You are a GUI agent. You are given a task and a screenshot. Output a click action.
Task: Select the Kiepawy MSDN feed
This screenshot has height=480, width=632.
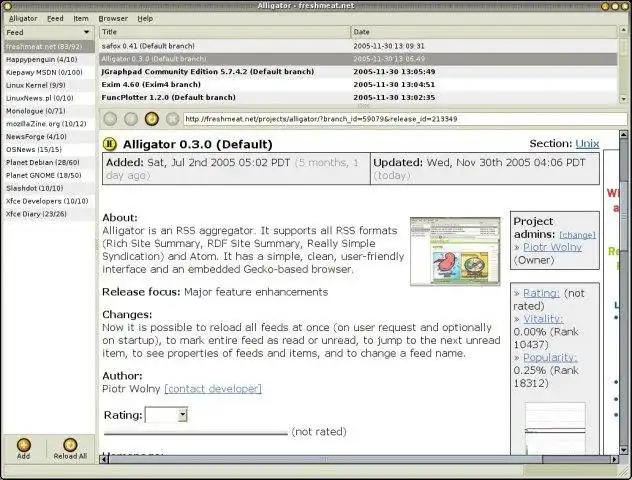49,72
